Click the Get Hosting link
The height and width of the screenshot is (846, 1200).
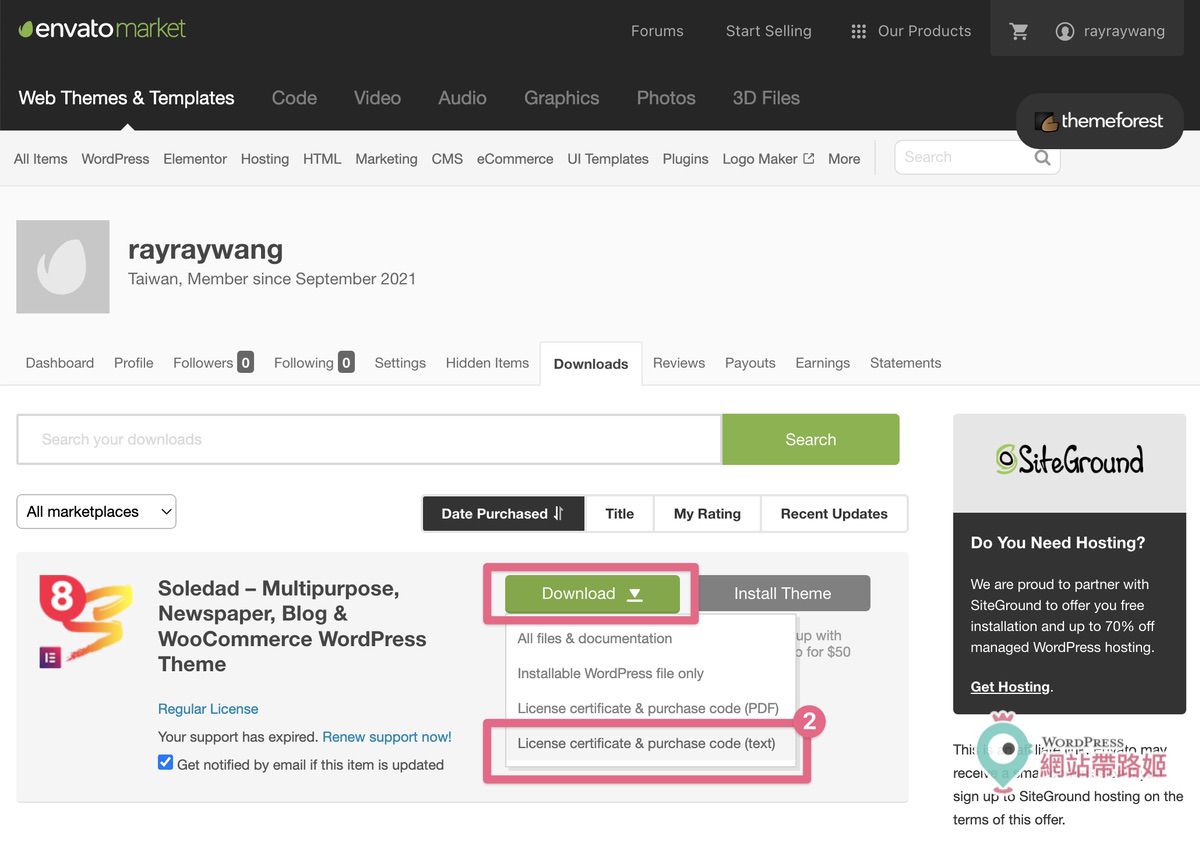[1010, 687]
